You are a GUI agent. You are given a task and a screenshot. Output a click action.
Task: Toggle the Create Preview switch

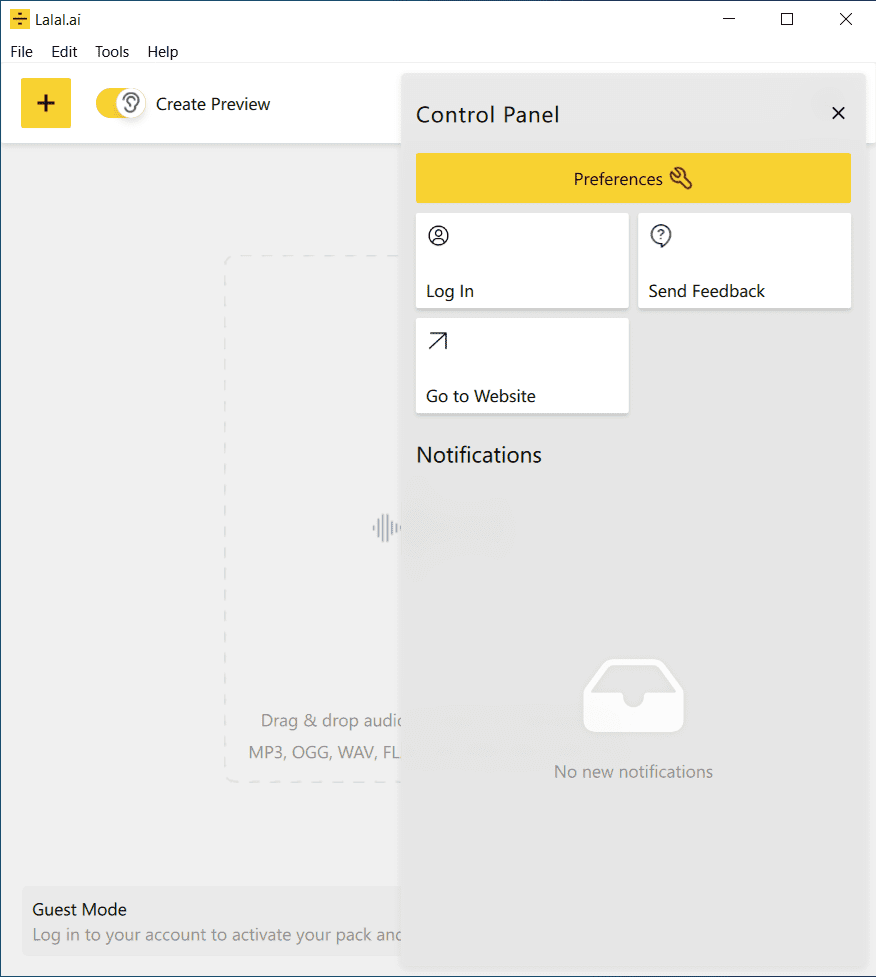121,103
